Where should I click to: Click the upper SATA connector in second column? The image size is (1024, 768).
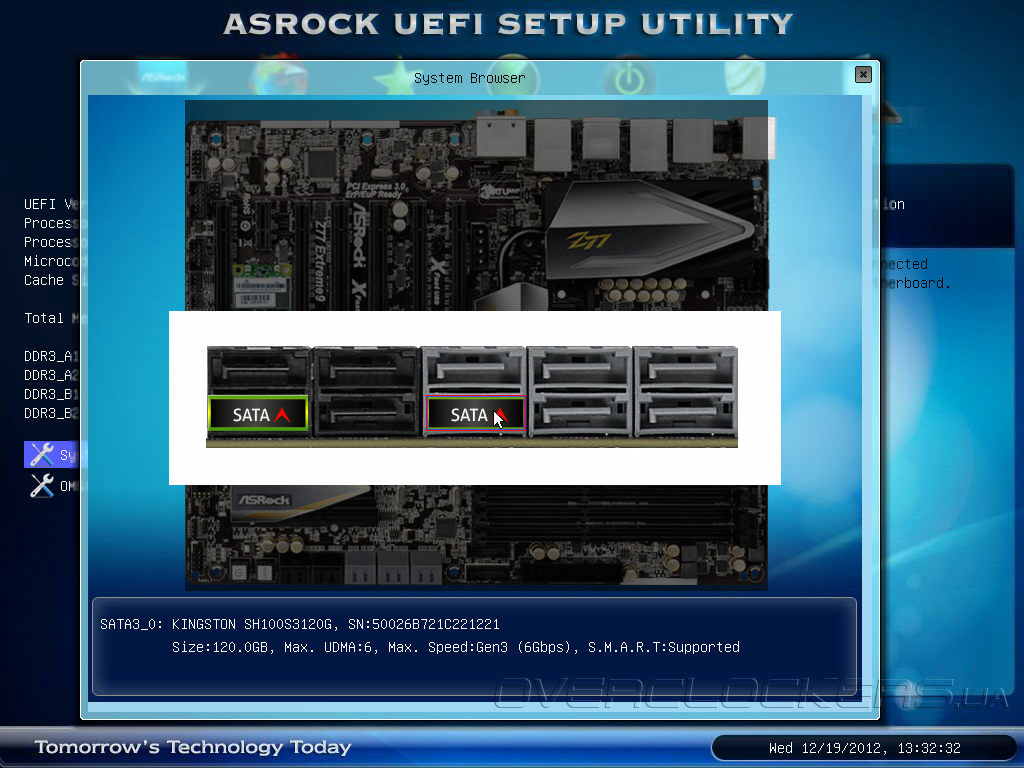coord(366,370)
